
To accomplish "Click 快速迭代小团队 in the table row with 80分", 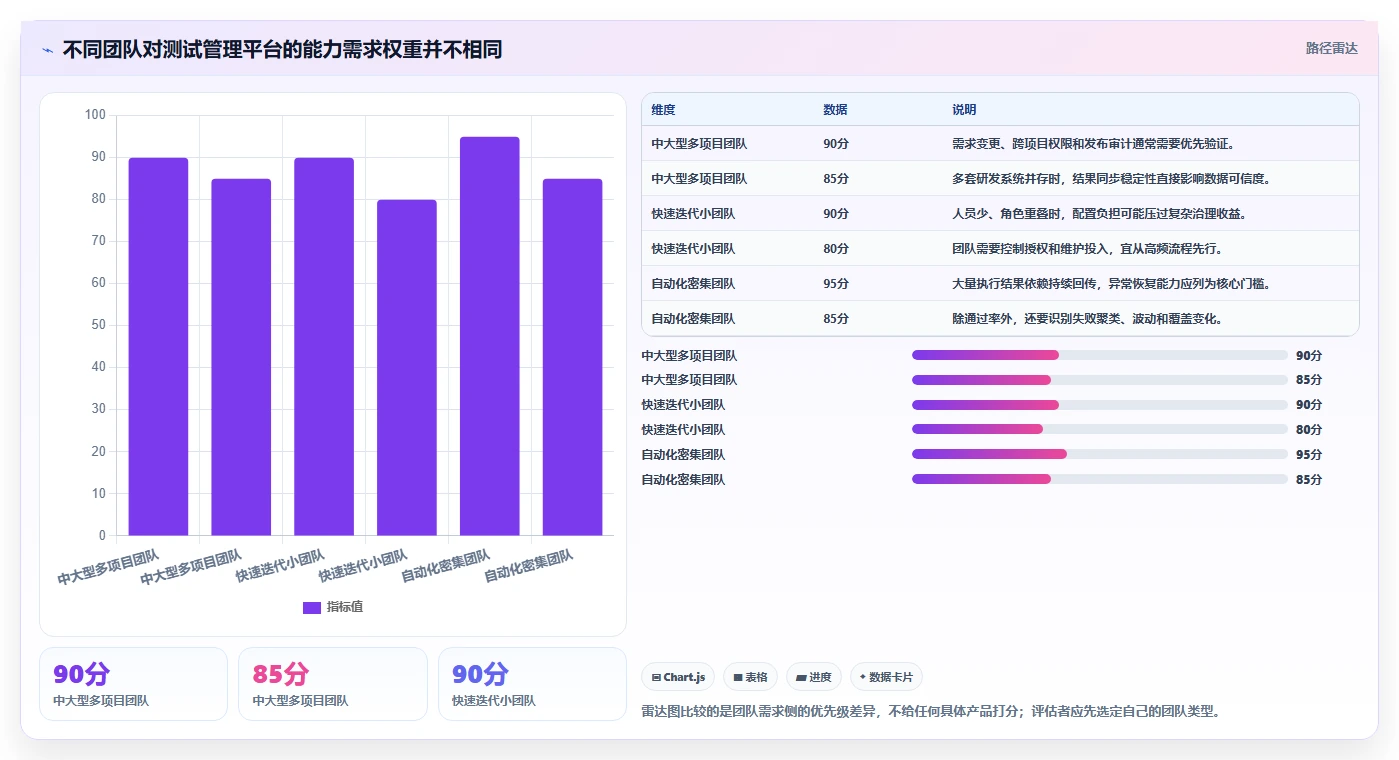I will pos(693,249).
